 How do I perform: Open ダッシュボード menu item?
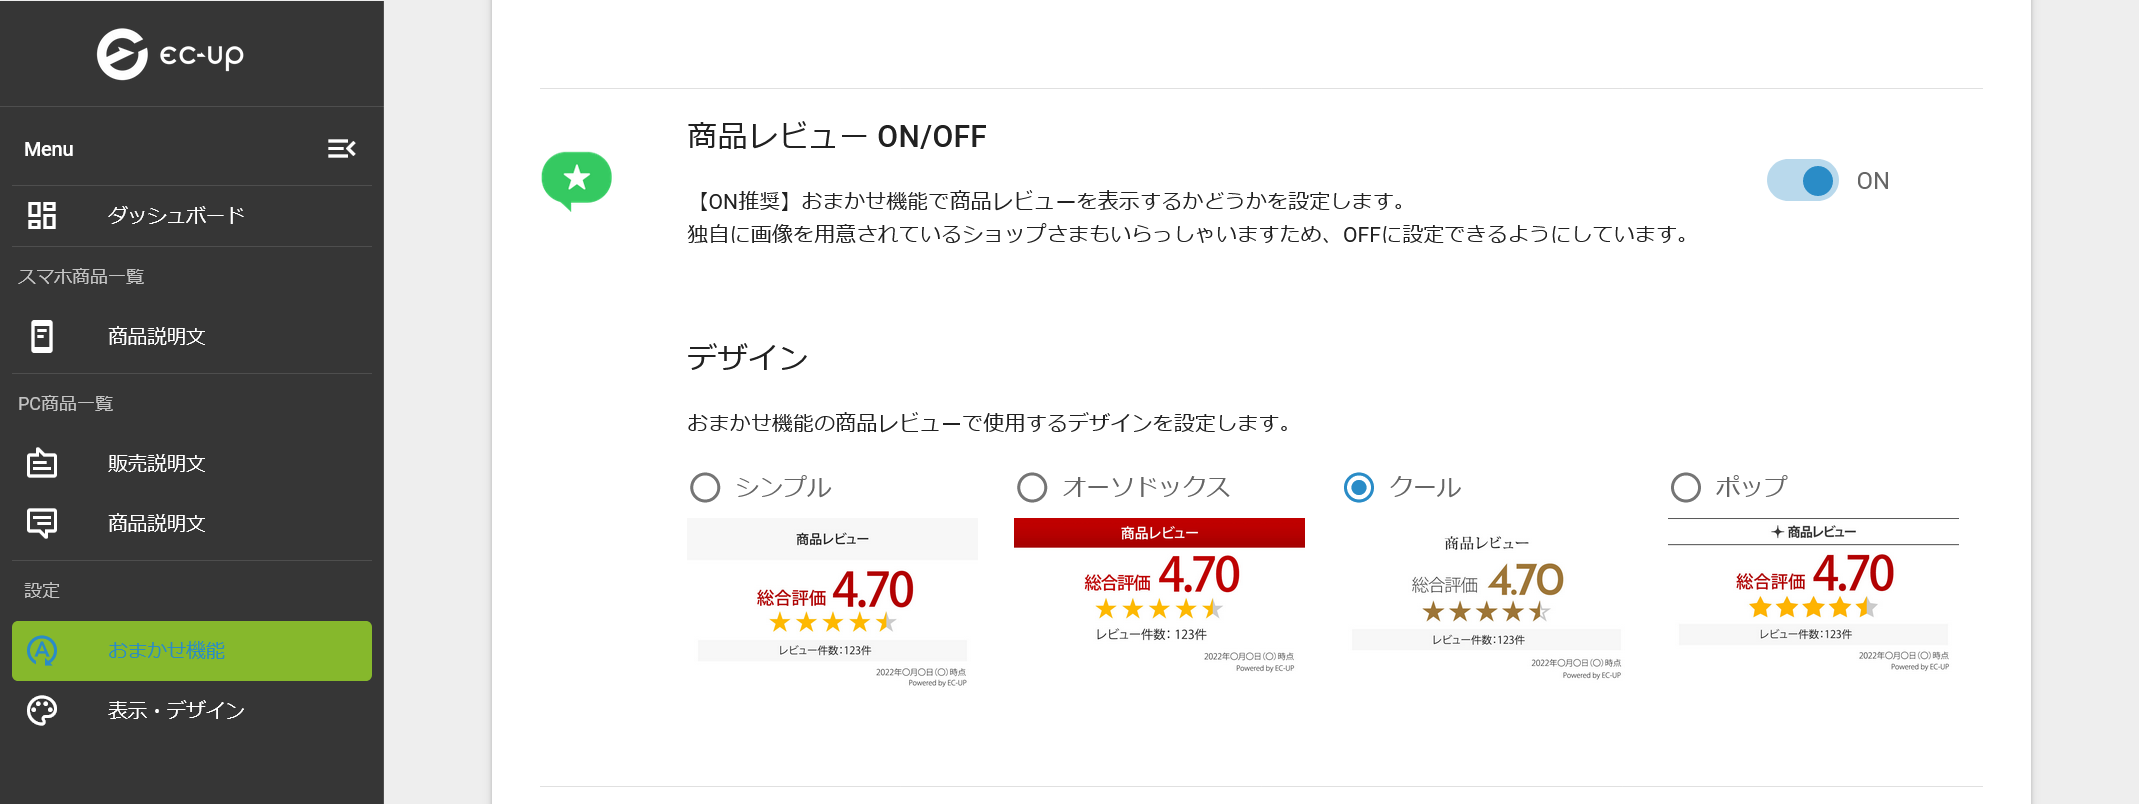click(192, 216)
